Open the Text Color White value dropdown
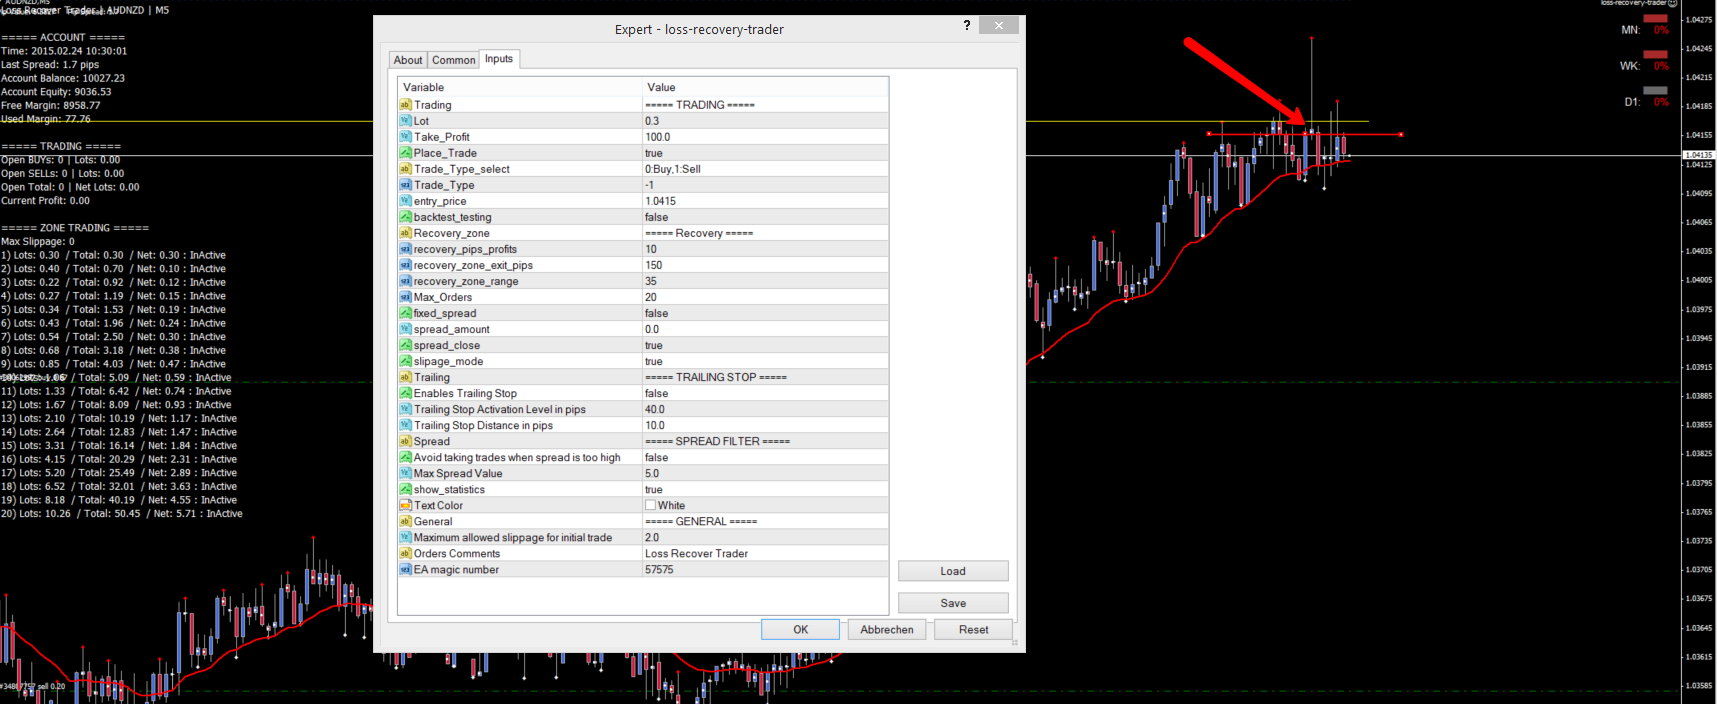The width and height of the screenshot is (1717, 704). point(765,505)
